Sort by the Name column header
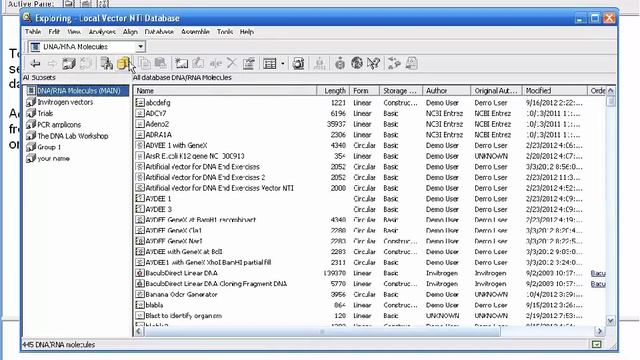This screenshot has height=360, width=640. (225, 91)
